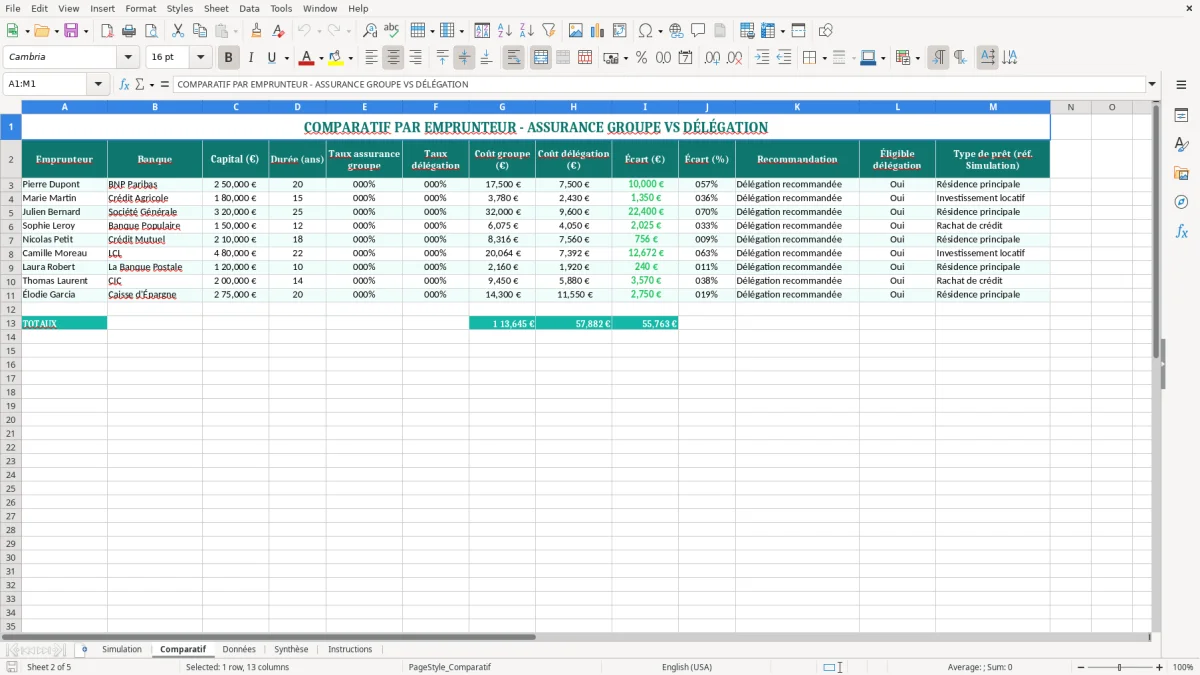
Task: Click the Save document icon
Action: tap(71, 31)
